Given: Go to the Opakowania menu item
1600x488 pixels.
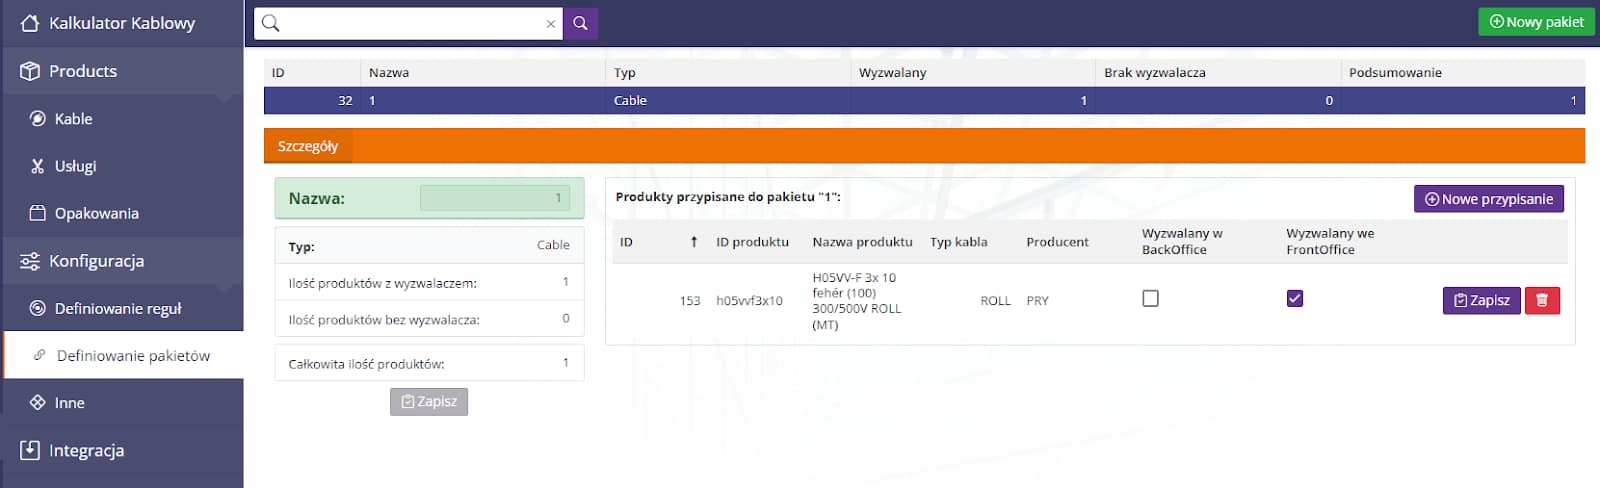Looking at the screenshot, I should [96, 213].
